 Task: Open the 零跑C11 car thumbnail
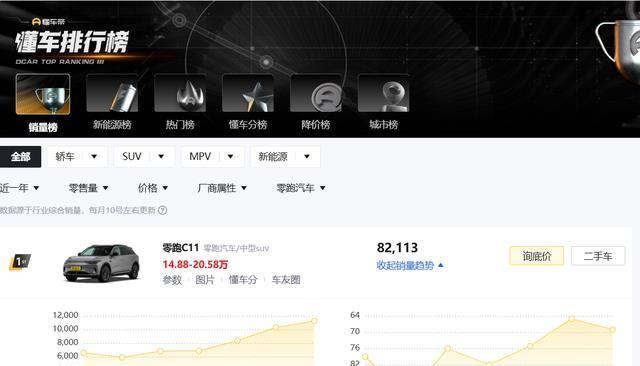(x=101, y=263)
